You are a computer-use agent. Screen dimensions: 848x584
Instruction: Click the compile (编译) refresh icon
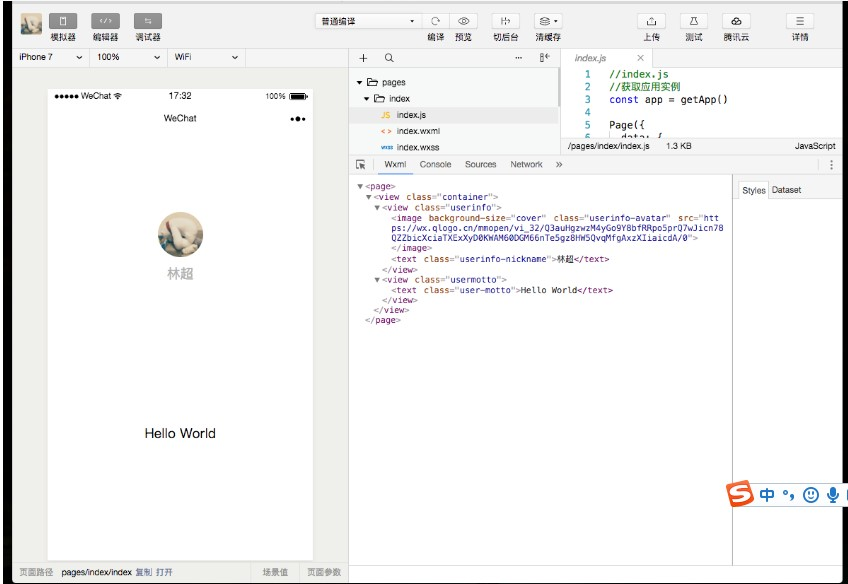pos(435,21)
